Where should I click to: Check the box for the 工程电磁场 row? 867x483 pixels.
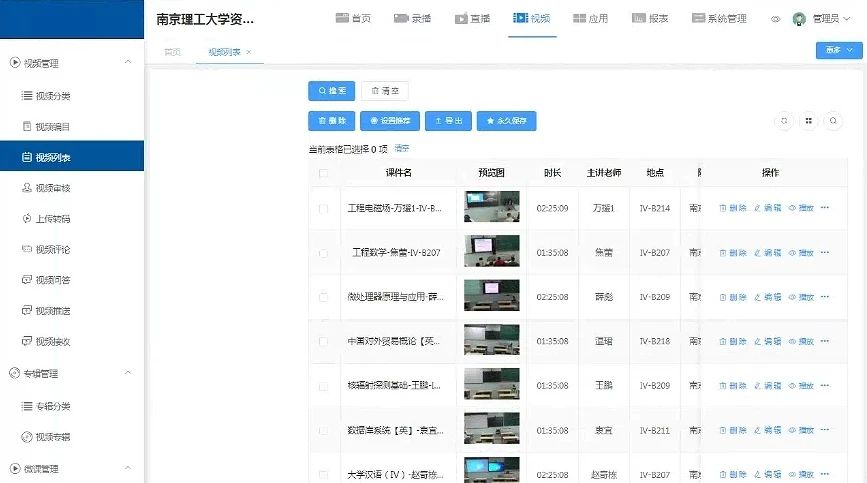point(323,209)
